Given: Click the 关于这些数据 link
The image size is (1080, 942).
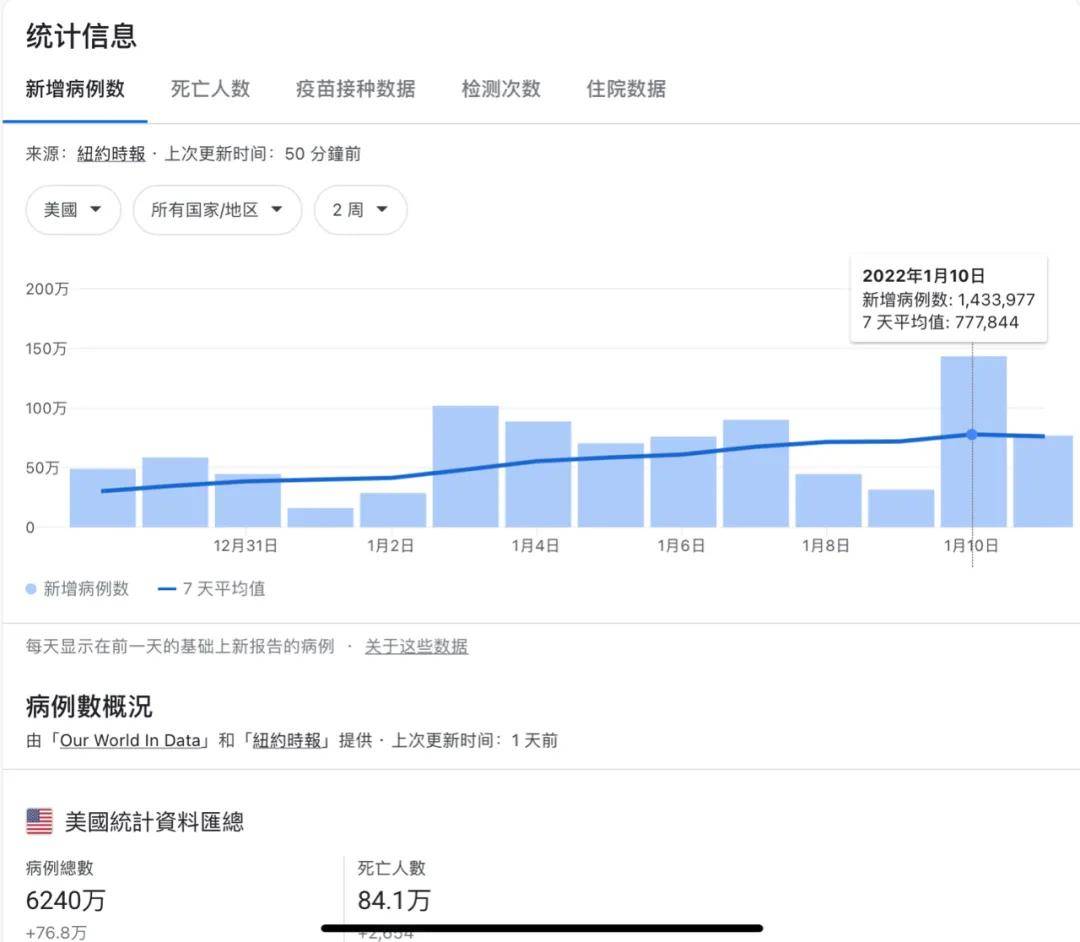Looking at the screenshot, I should pos(416,646).
